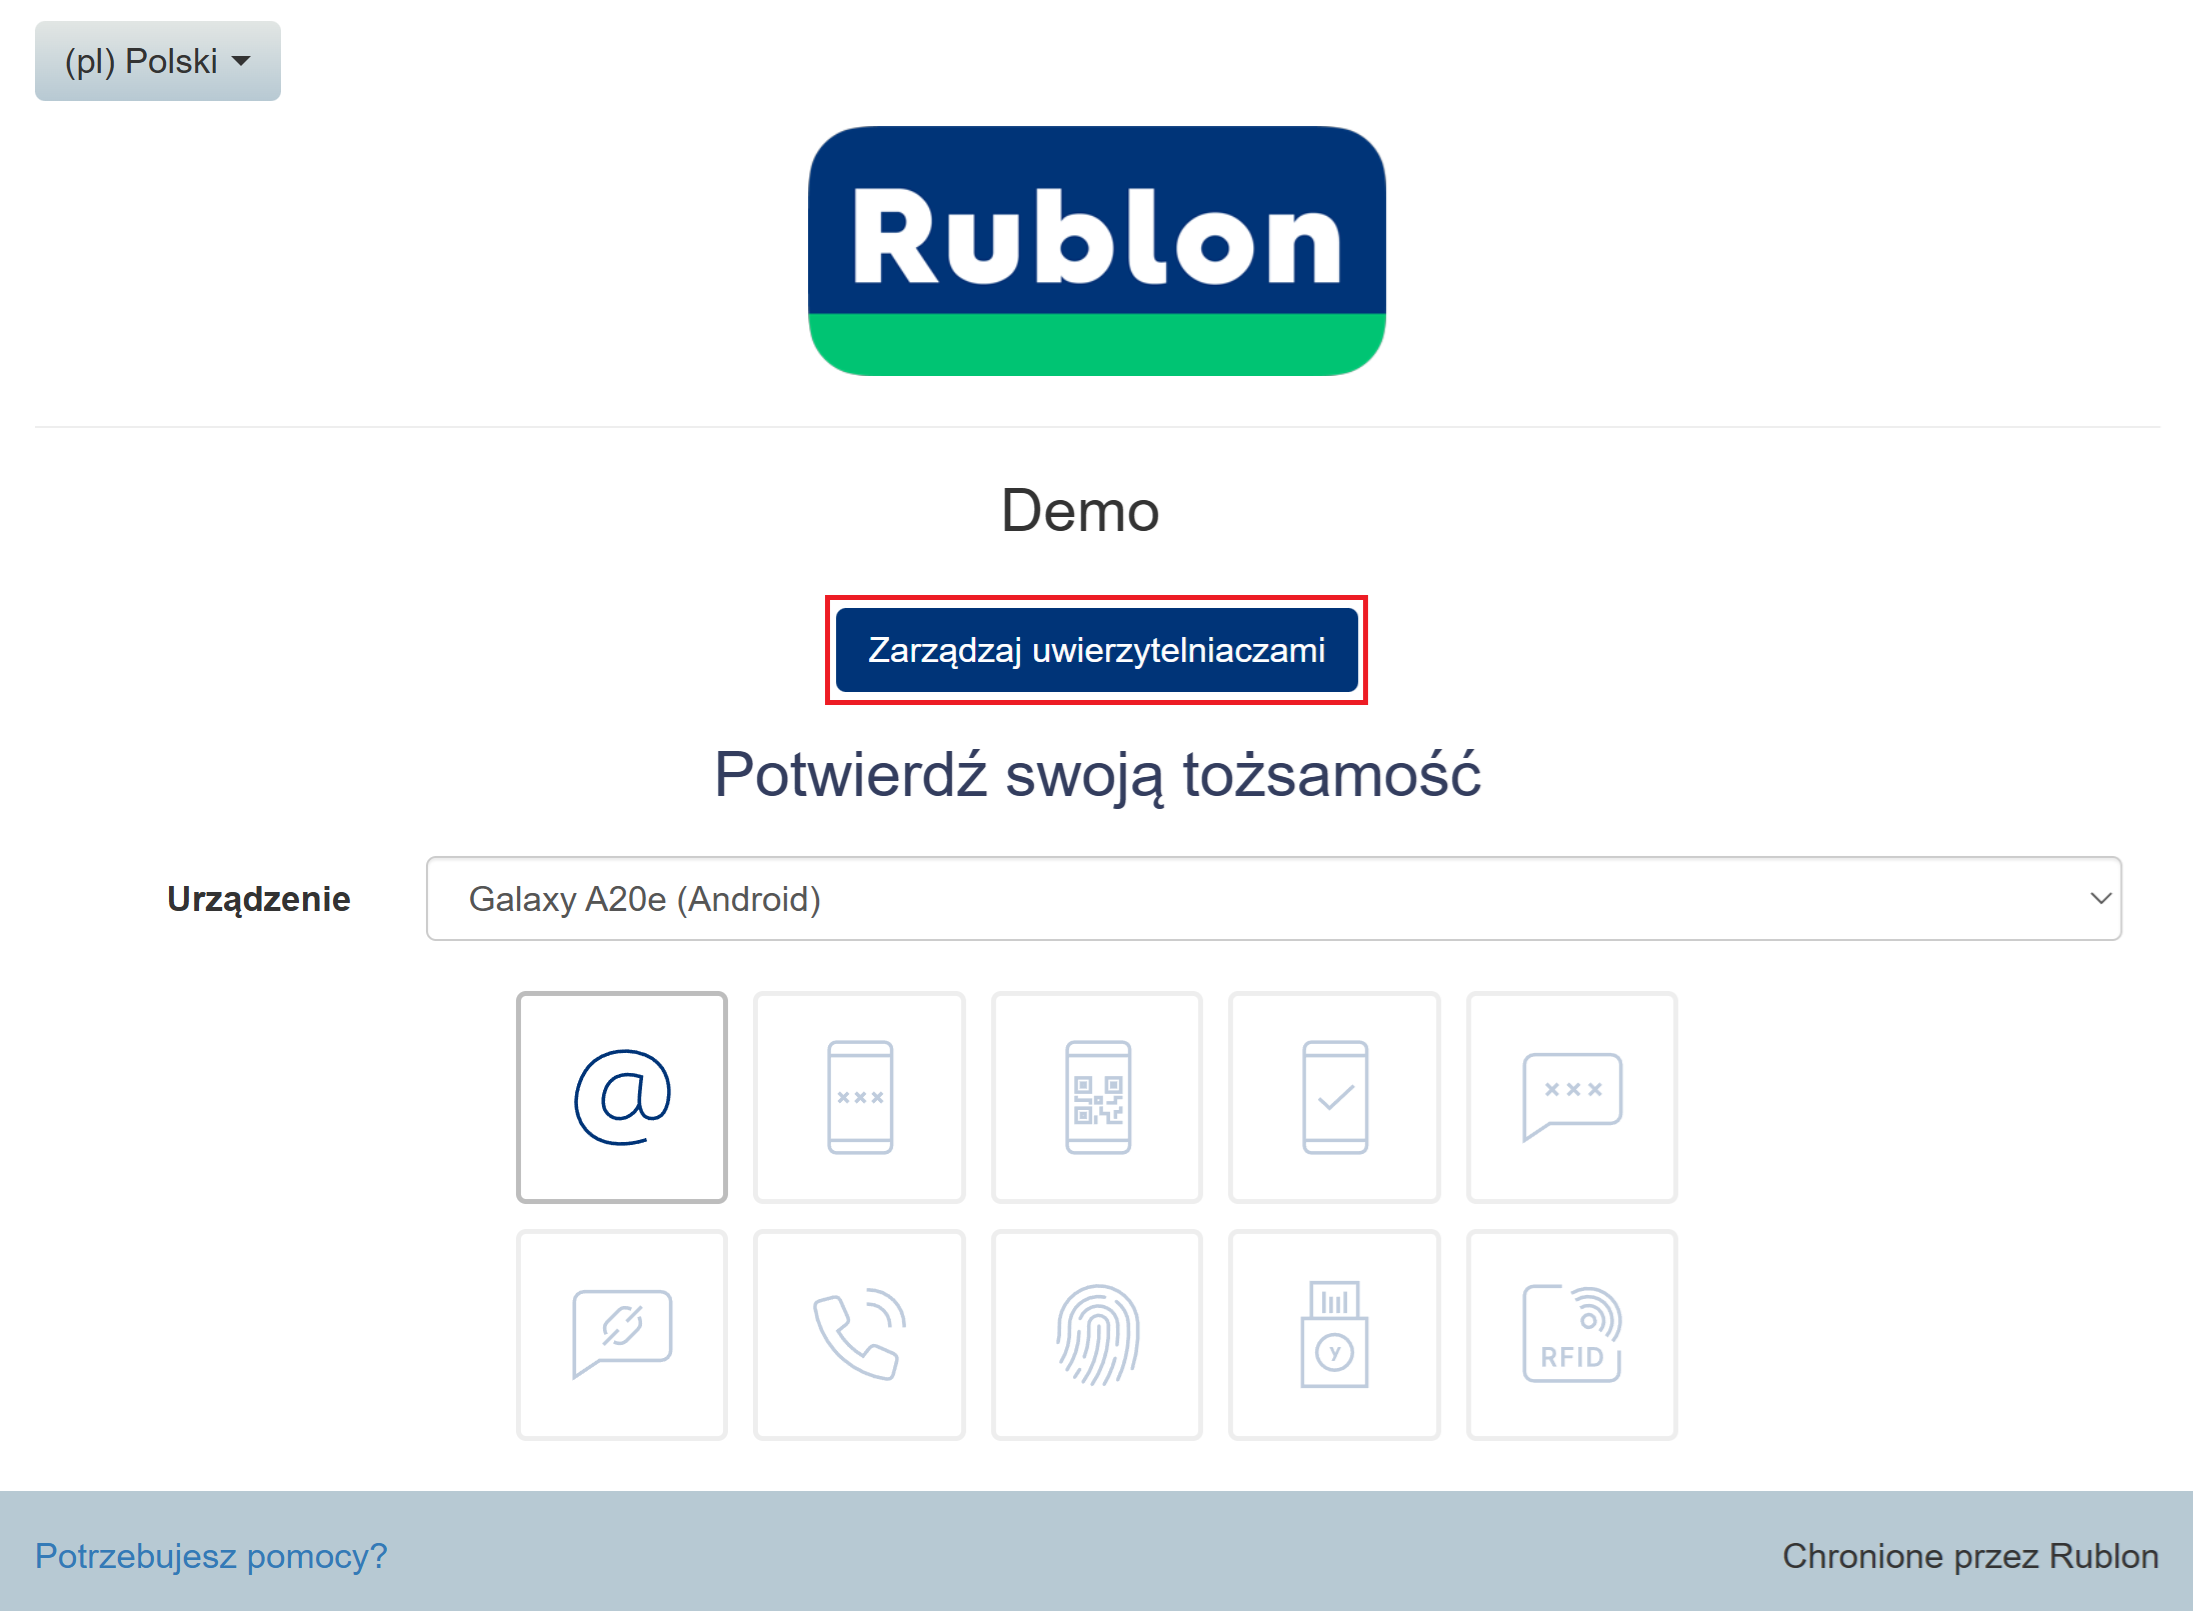The width and height of the screenshot is (2193, 1611).
Task: Open the (pl) Polski language dropdown
Action: coord(158,61)
